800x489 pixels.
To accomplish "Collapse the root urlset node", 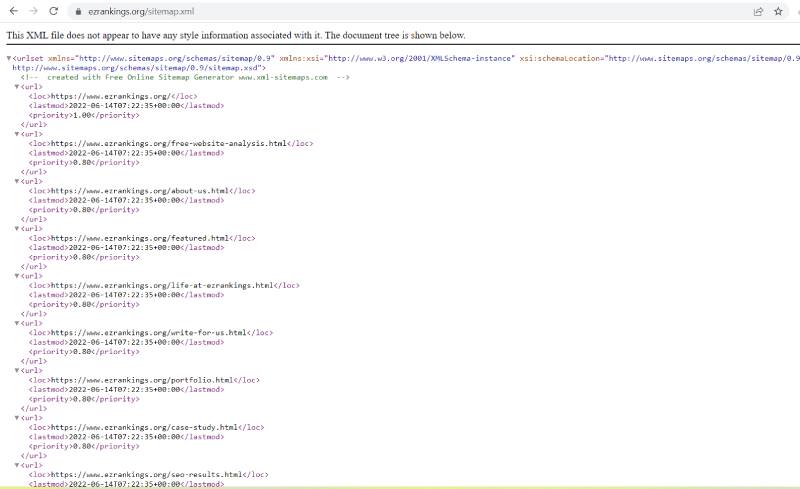I will click(x=9, y=59).
